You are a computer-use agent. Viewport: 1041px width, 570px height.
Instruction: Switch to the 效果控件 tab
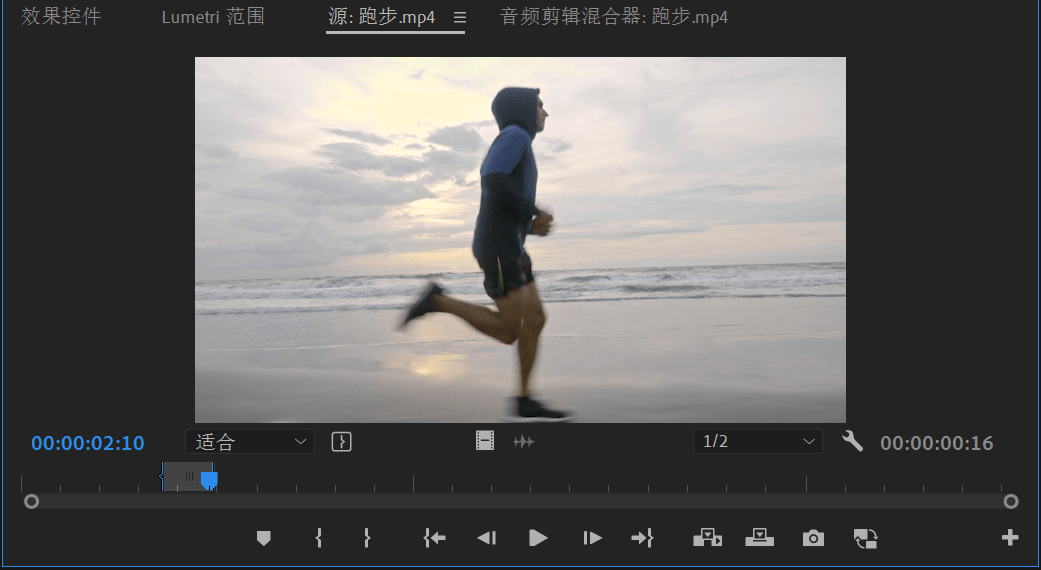pos(61,16)
